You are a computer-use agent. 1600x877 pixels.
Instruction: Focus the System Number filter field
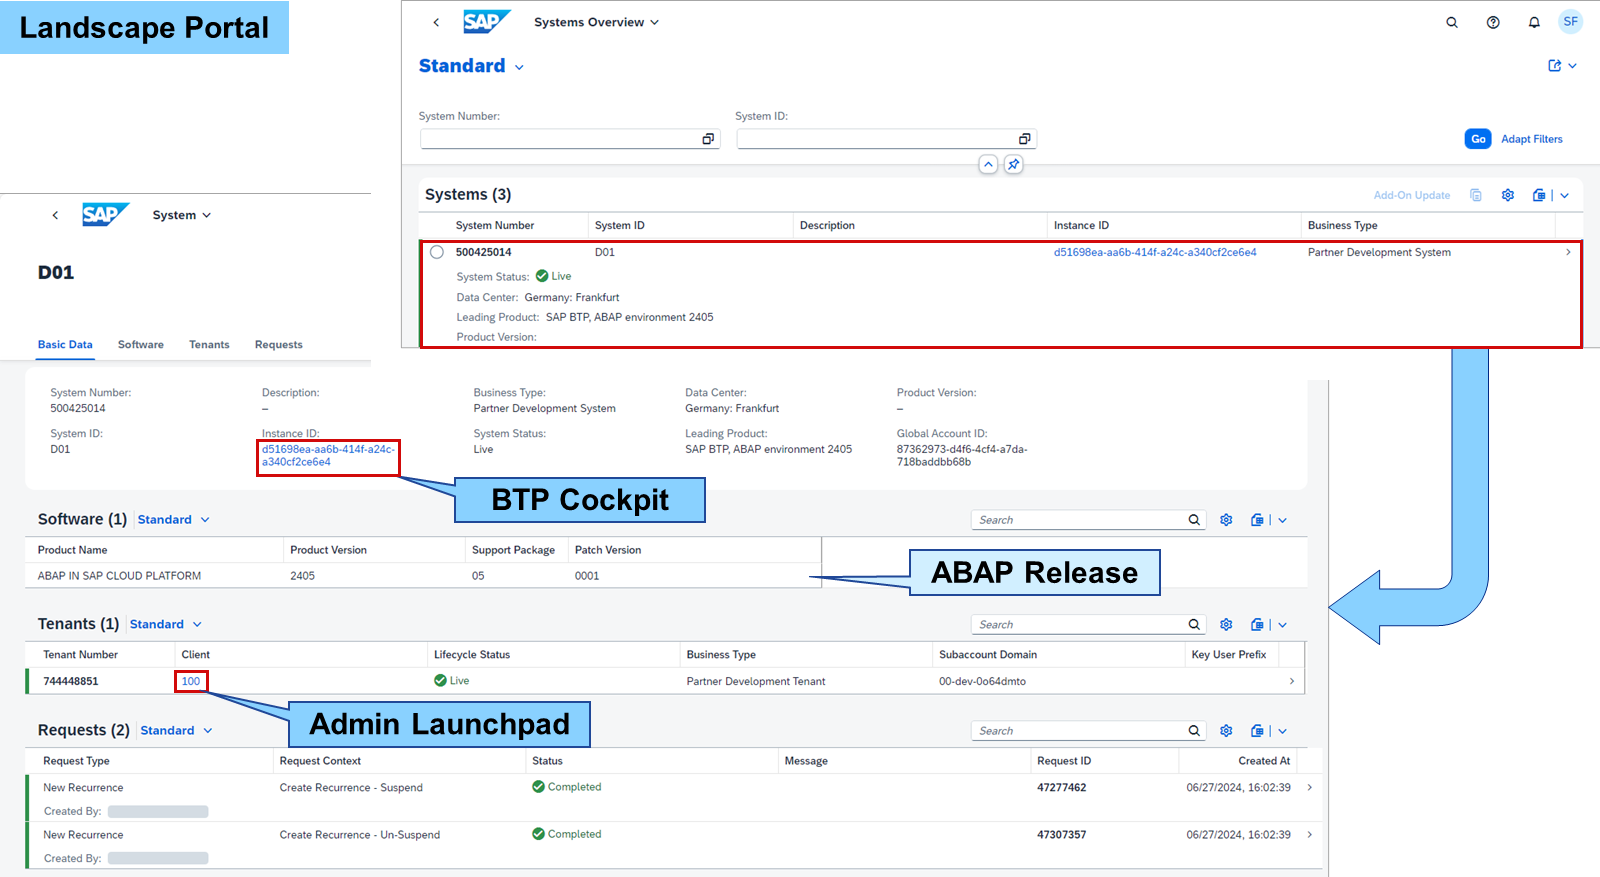coord(569,139)
